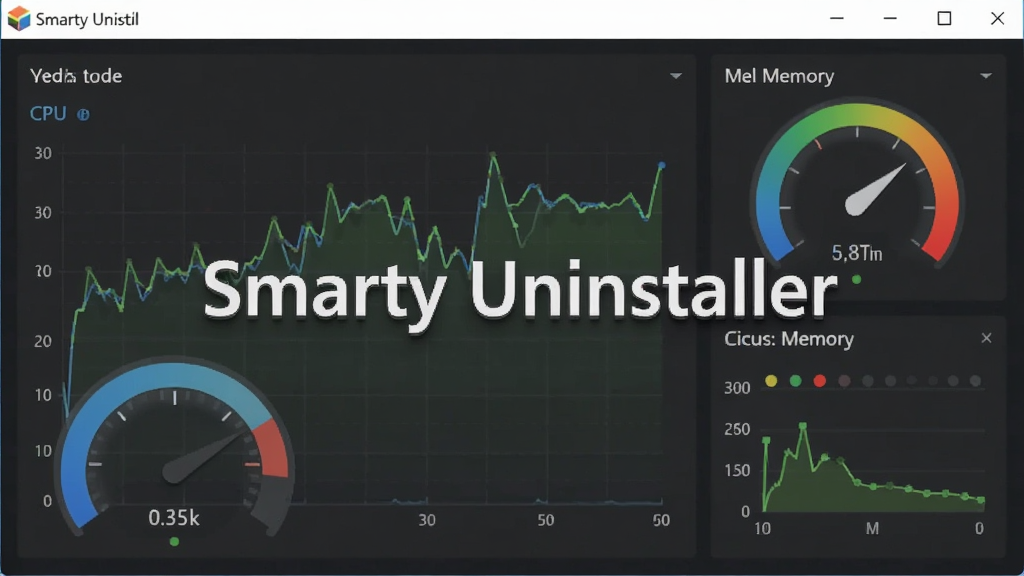Image resolution: width=1024 pixels, height=576 pixels.
Task: Click the green status dot under 0.35k
Action: click(174, 541)
